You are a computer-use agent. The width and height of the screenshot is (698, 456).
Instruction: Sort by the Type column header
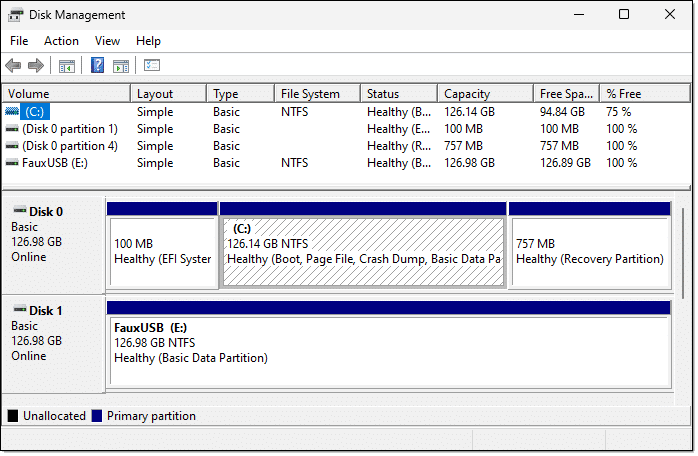(241, 94)
